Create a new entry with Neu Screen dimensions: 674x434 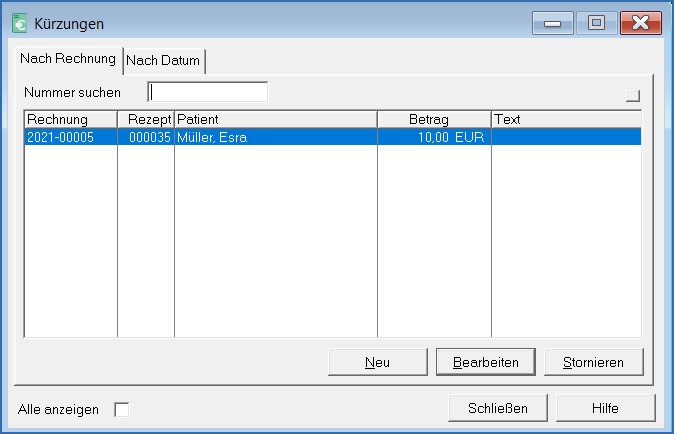click(x=377, y=362)
